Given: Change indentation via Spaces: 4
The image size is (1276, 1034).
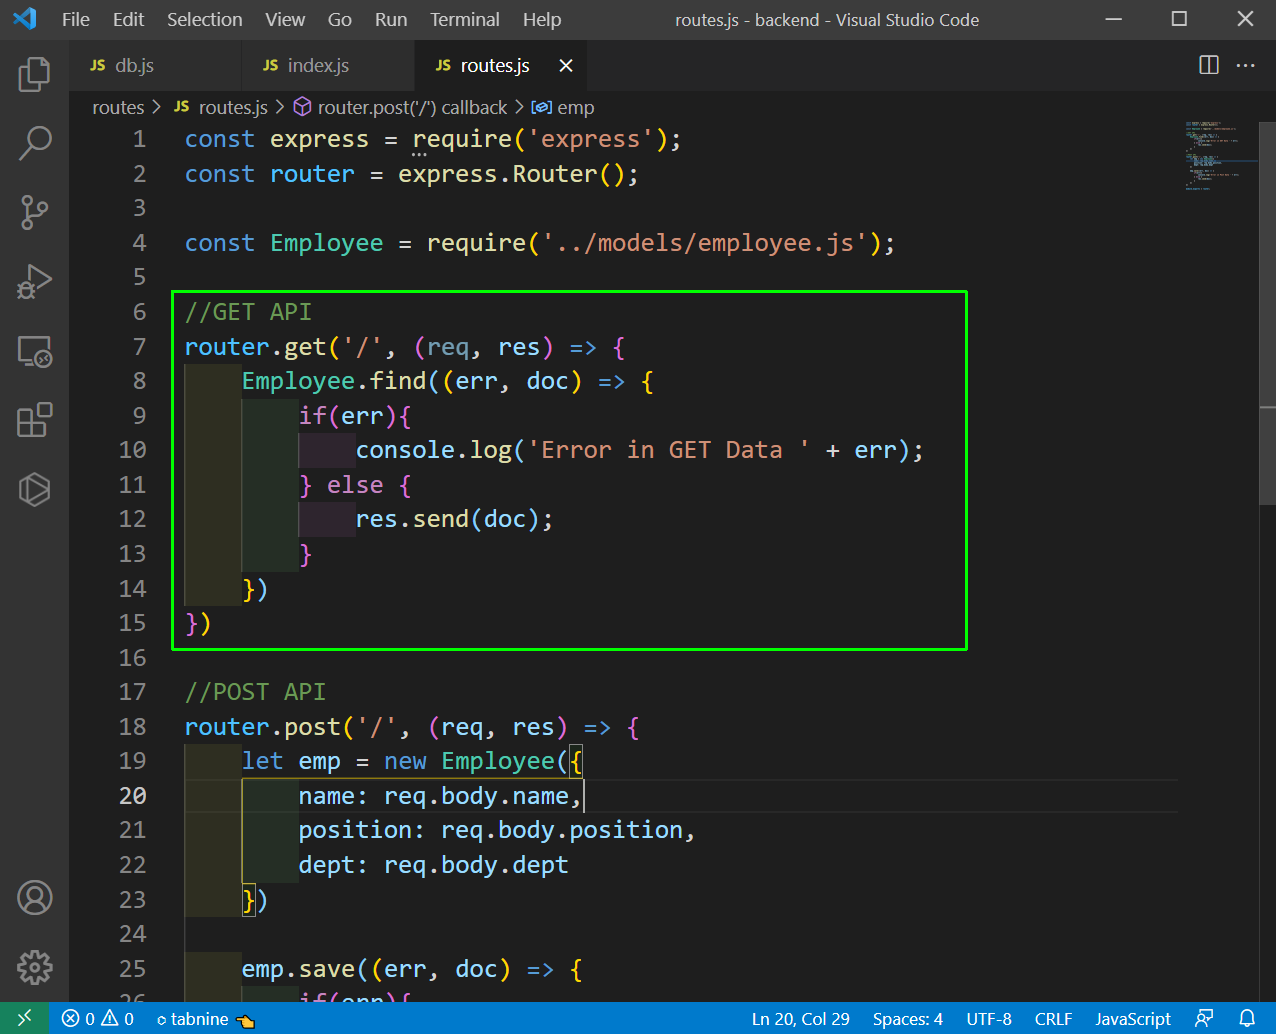Looking at the screenshot, I should point(907,1019).
